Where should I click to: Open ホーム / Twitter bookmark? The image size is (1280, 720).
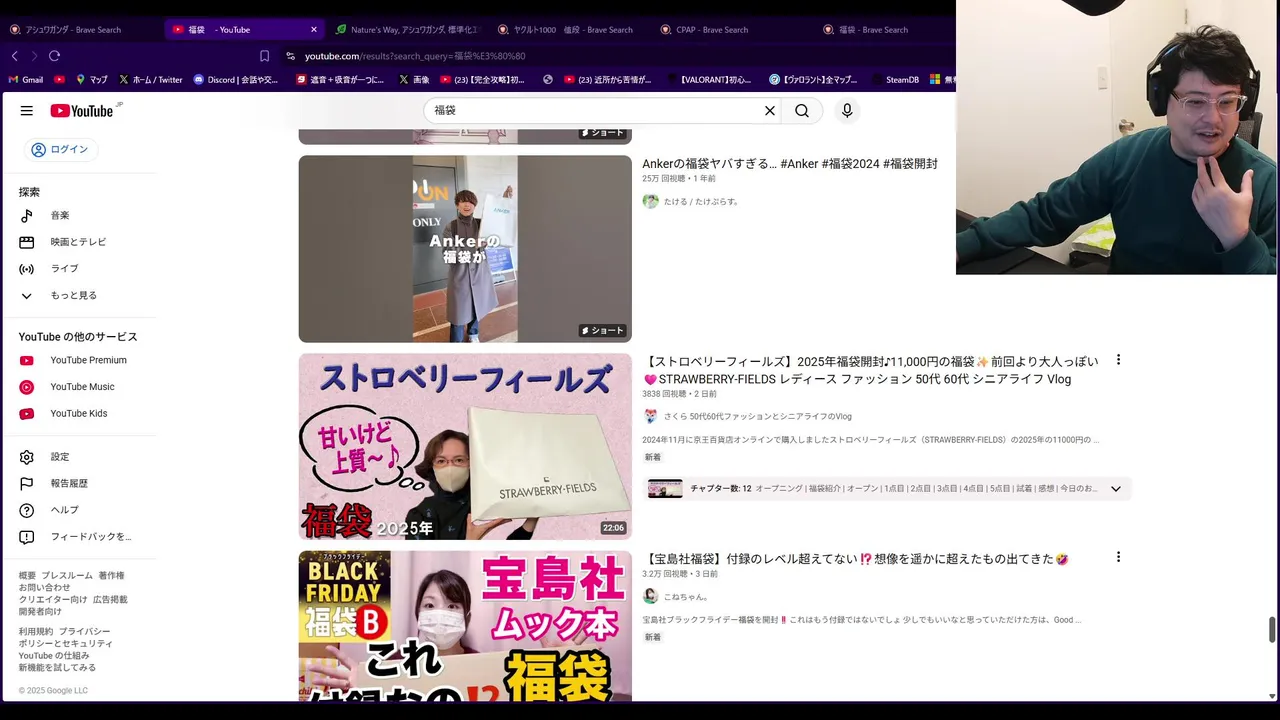coord(151,80)
